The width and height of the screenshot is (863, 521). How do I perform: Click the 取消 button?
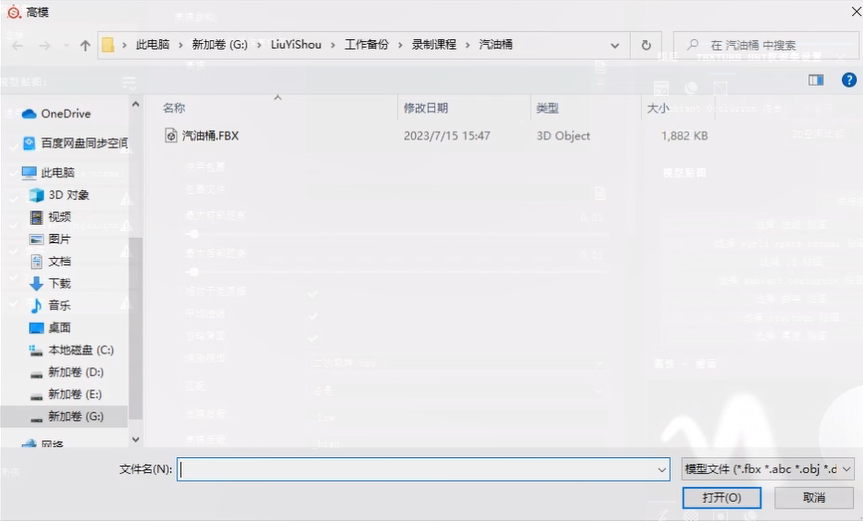coord(813,497)
